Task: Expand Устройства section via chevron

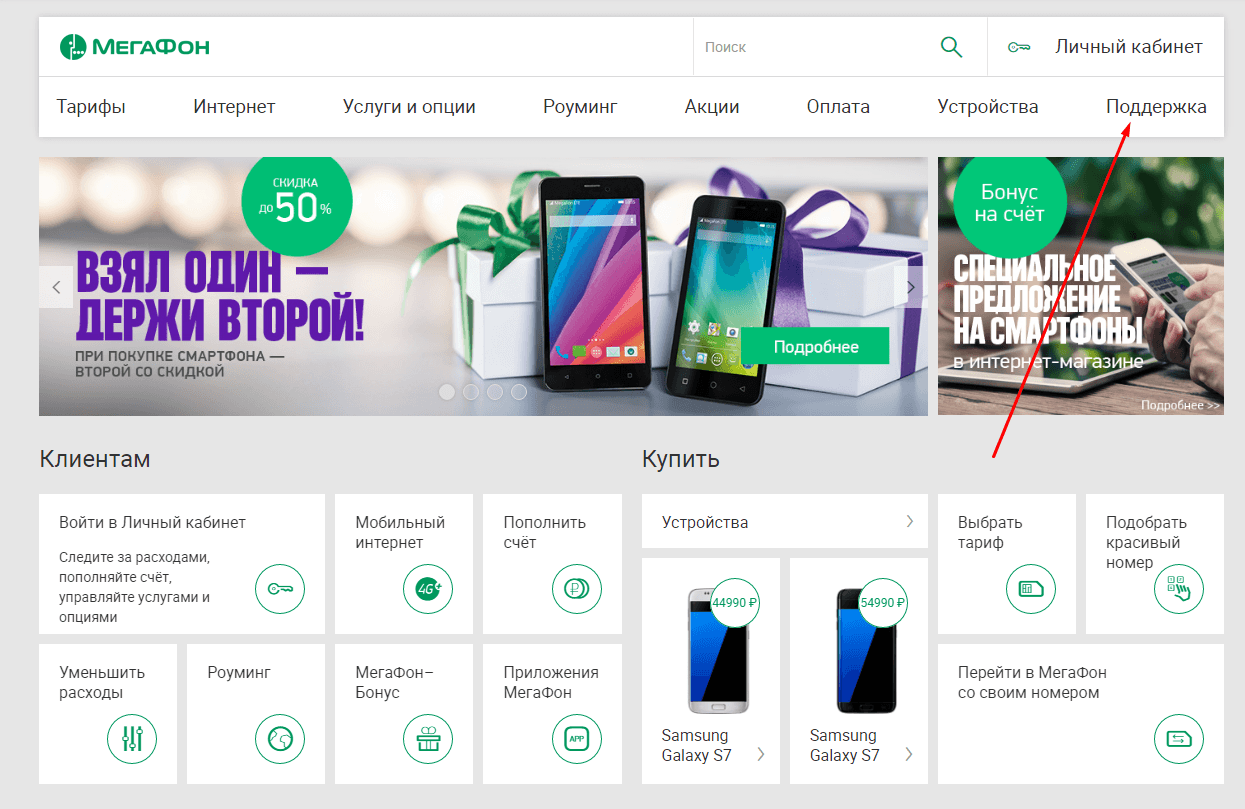Action: [910, 521]
